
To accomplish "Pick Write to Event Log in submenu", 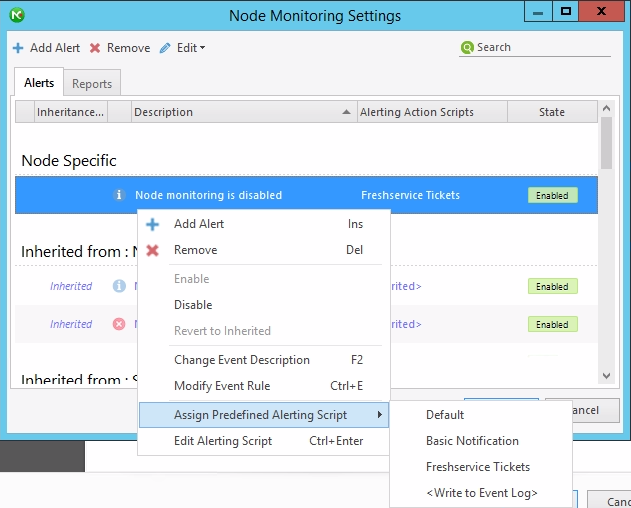I will 481,493.
